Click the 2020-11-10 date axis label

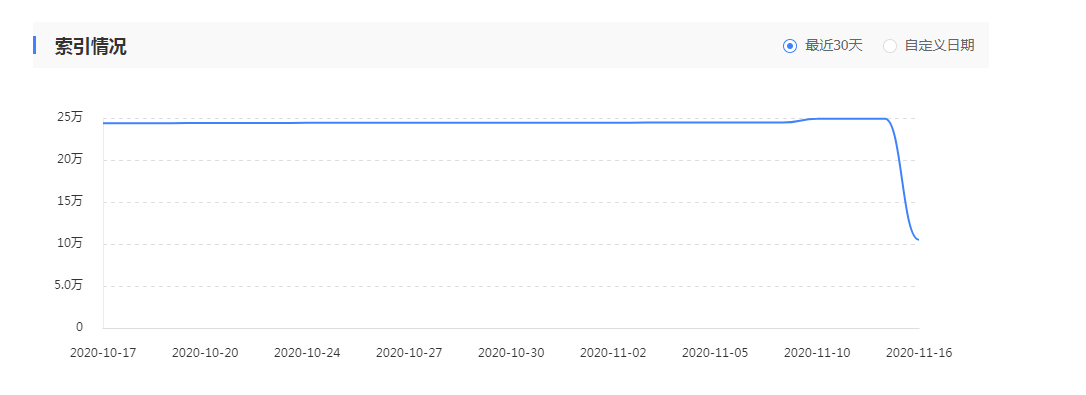pos(817,353)
